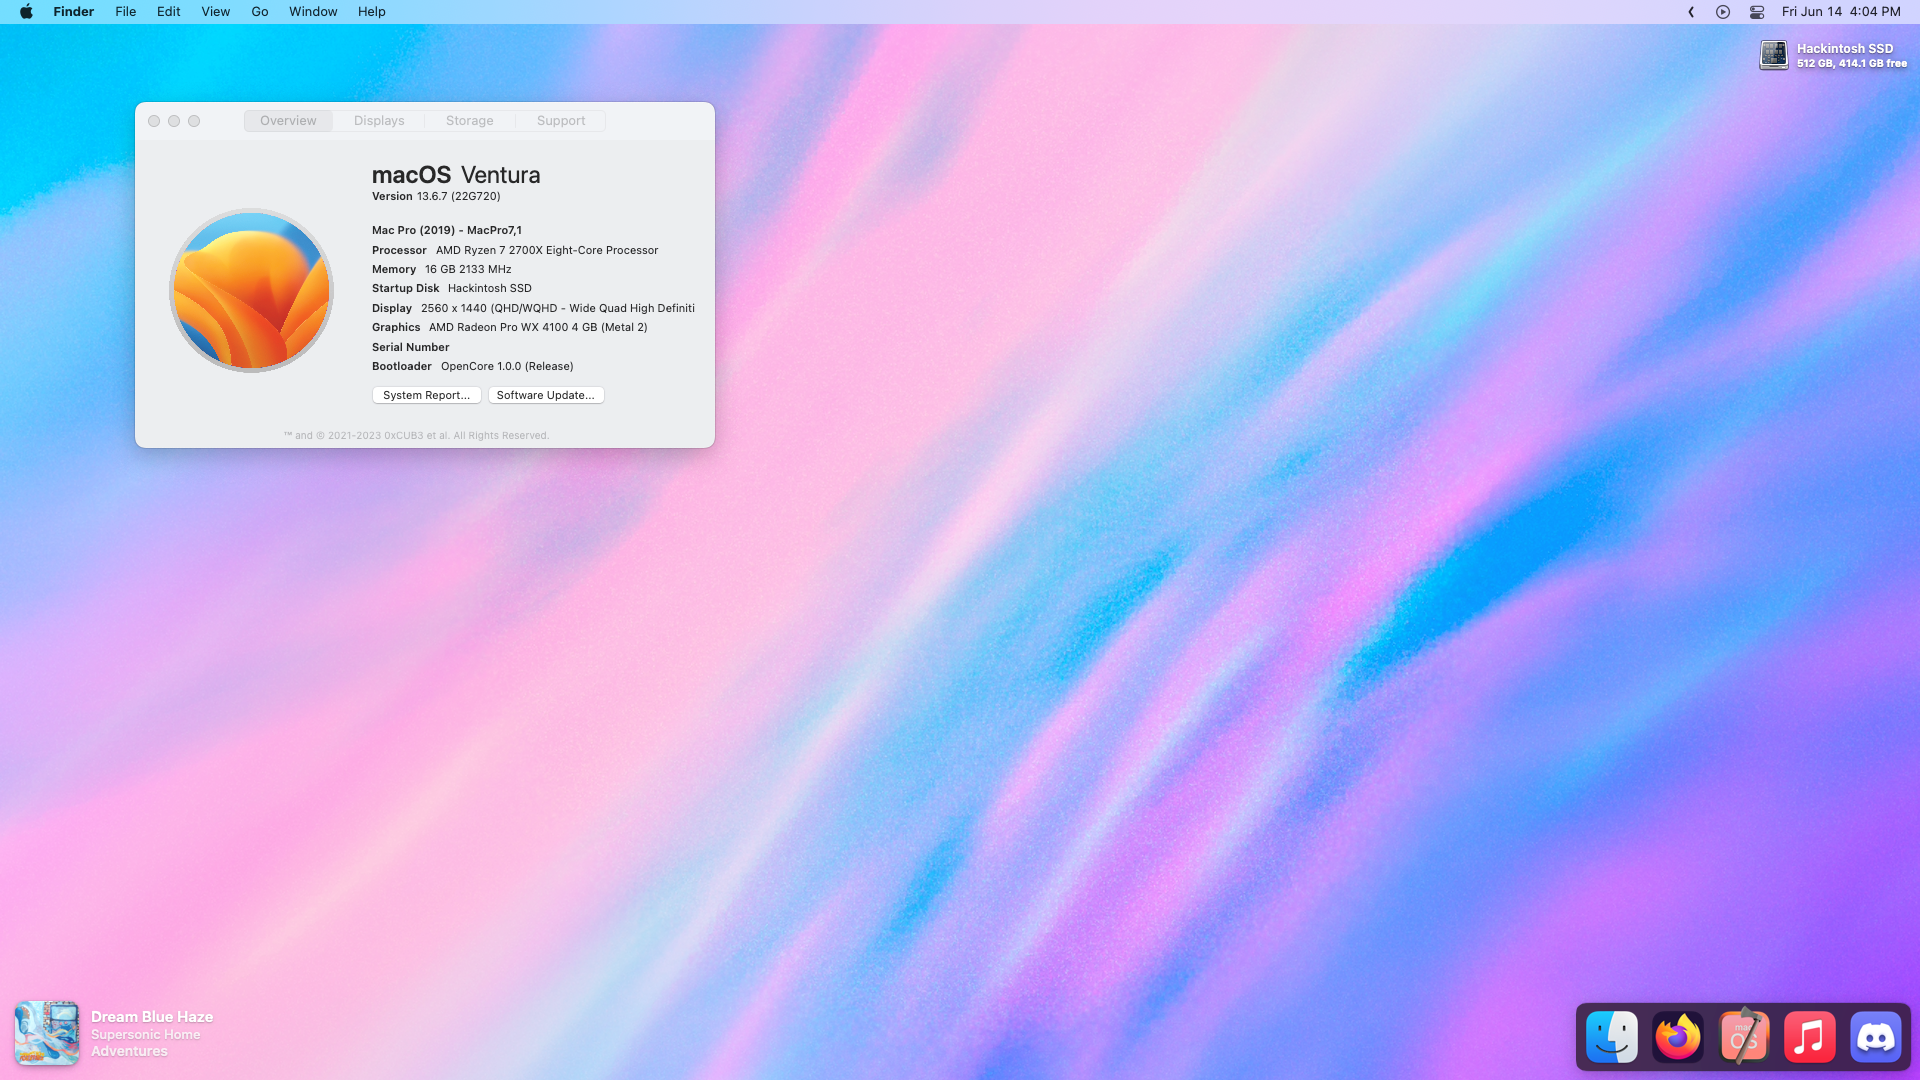The height and width of the screenshot is (1080, 1920).
Task: Click the Display 2560 x 1440 line
Action: pyautogui.click(x=533, y=308)
